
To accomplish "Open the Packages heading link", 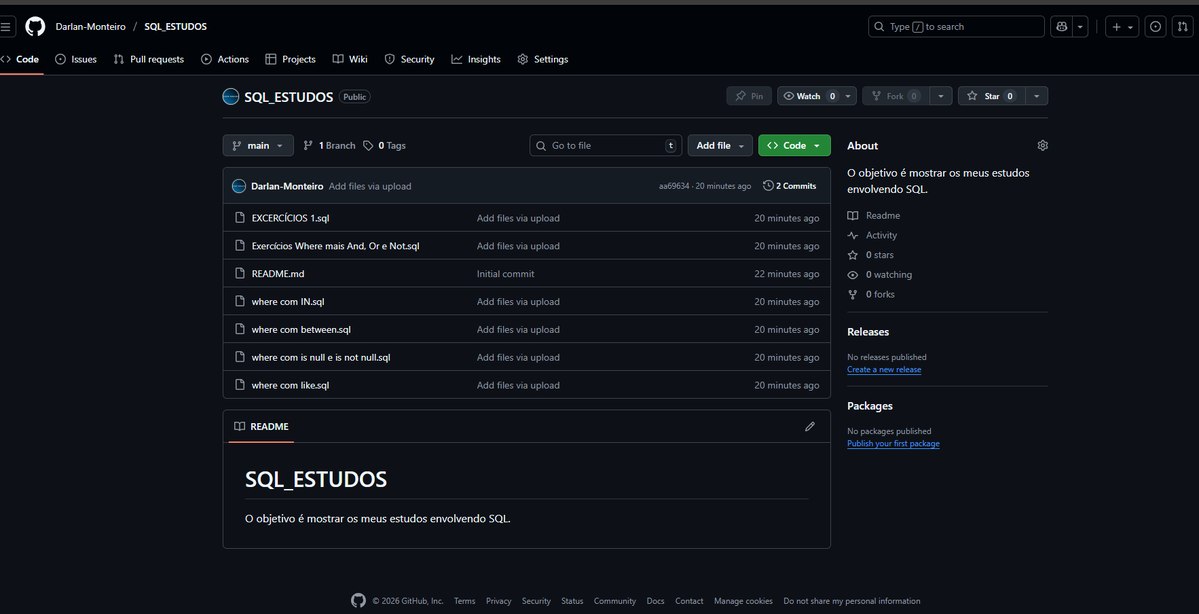I will (870, 406).
